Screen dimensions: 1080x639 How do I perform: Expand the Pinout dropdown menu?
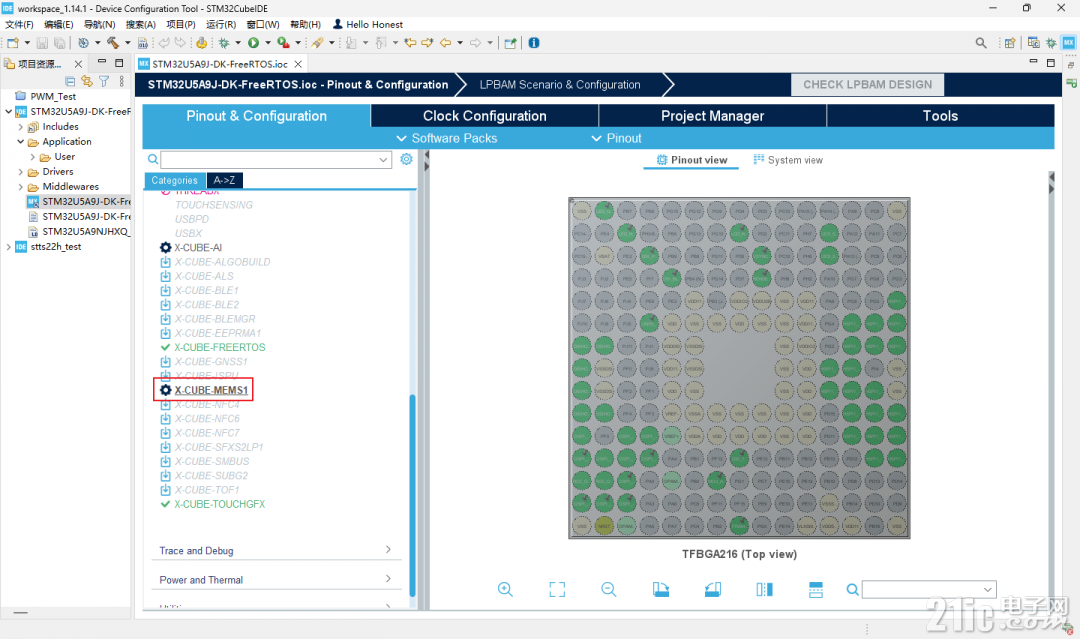[x=616, y=138]
